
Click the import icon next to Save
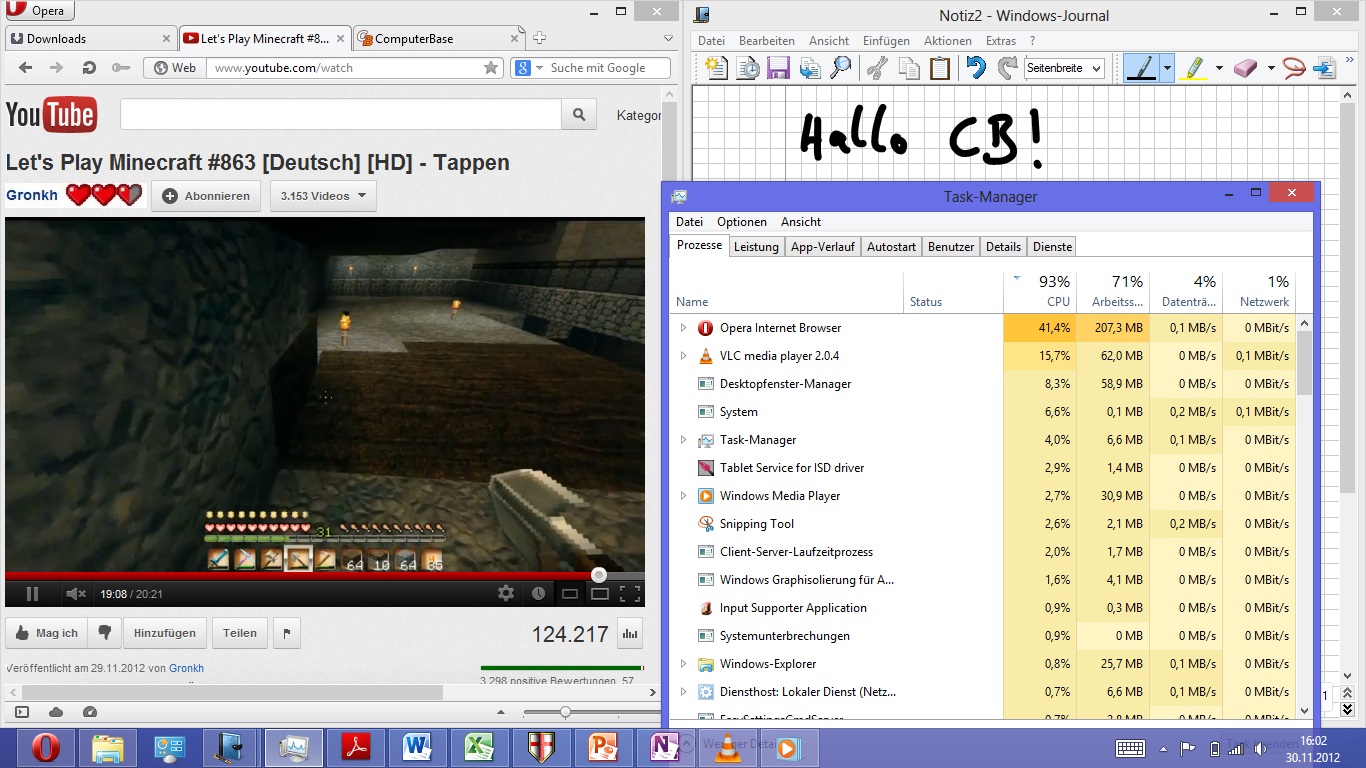(810, 68)
